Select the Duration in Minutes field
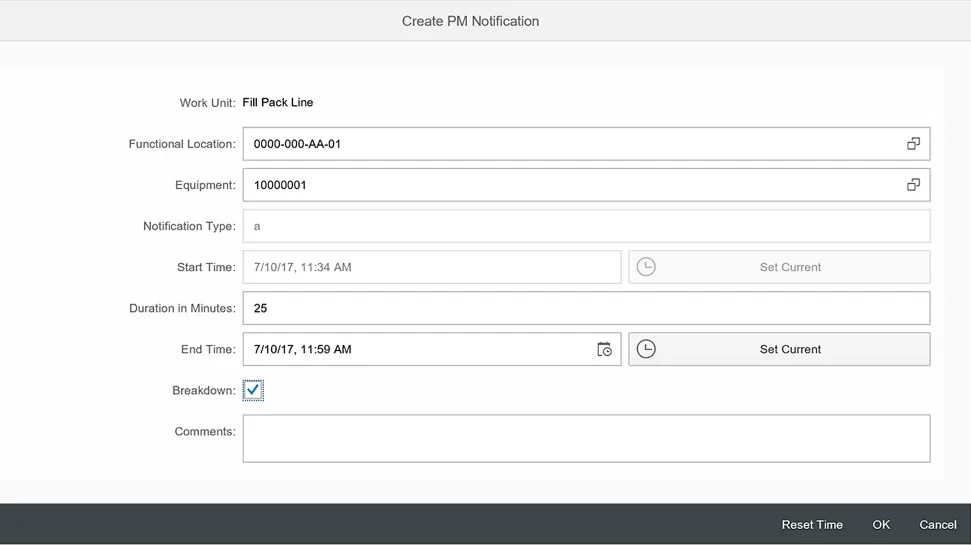Screen dimensions: 971x545 point(585,308)
